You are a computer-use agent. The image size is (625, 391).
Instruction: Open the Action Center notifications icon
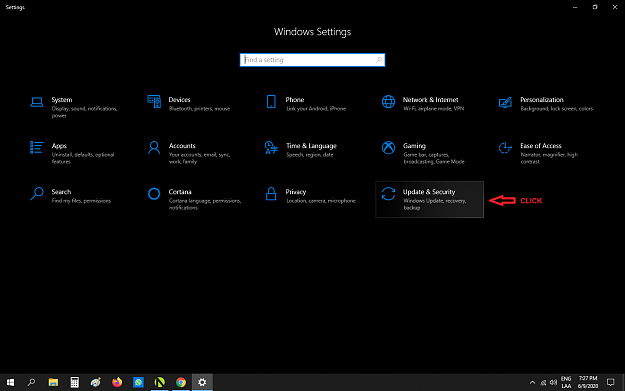click(x=610, y=382)
